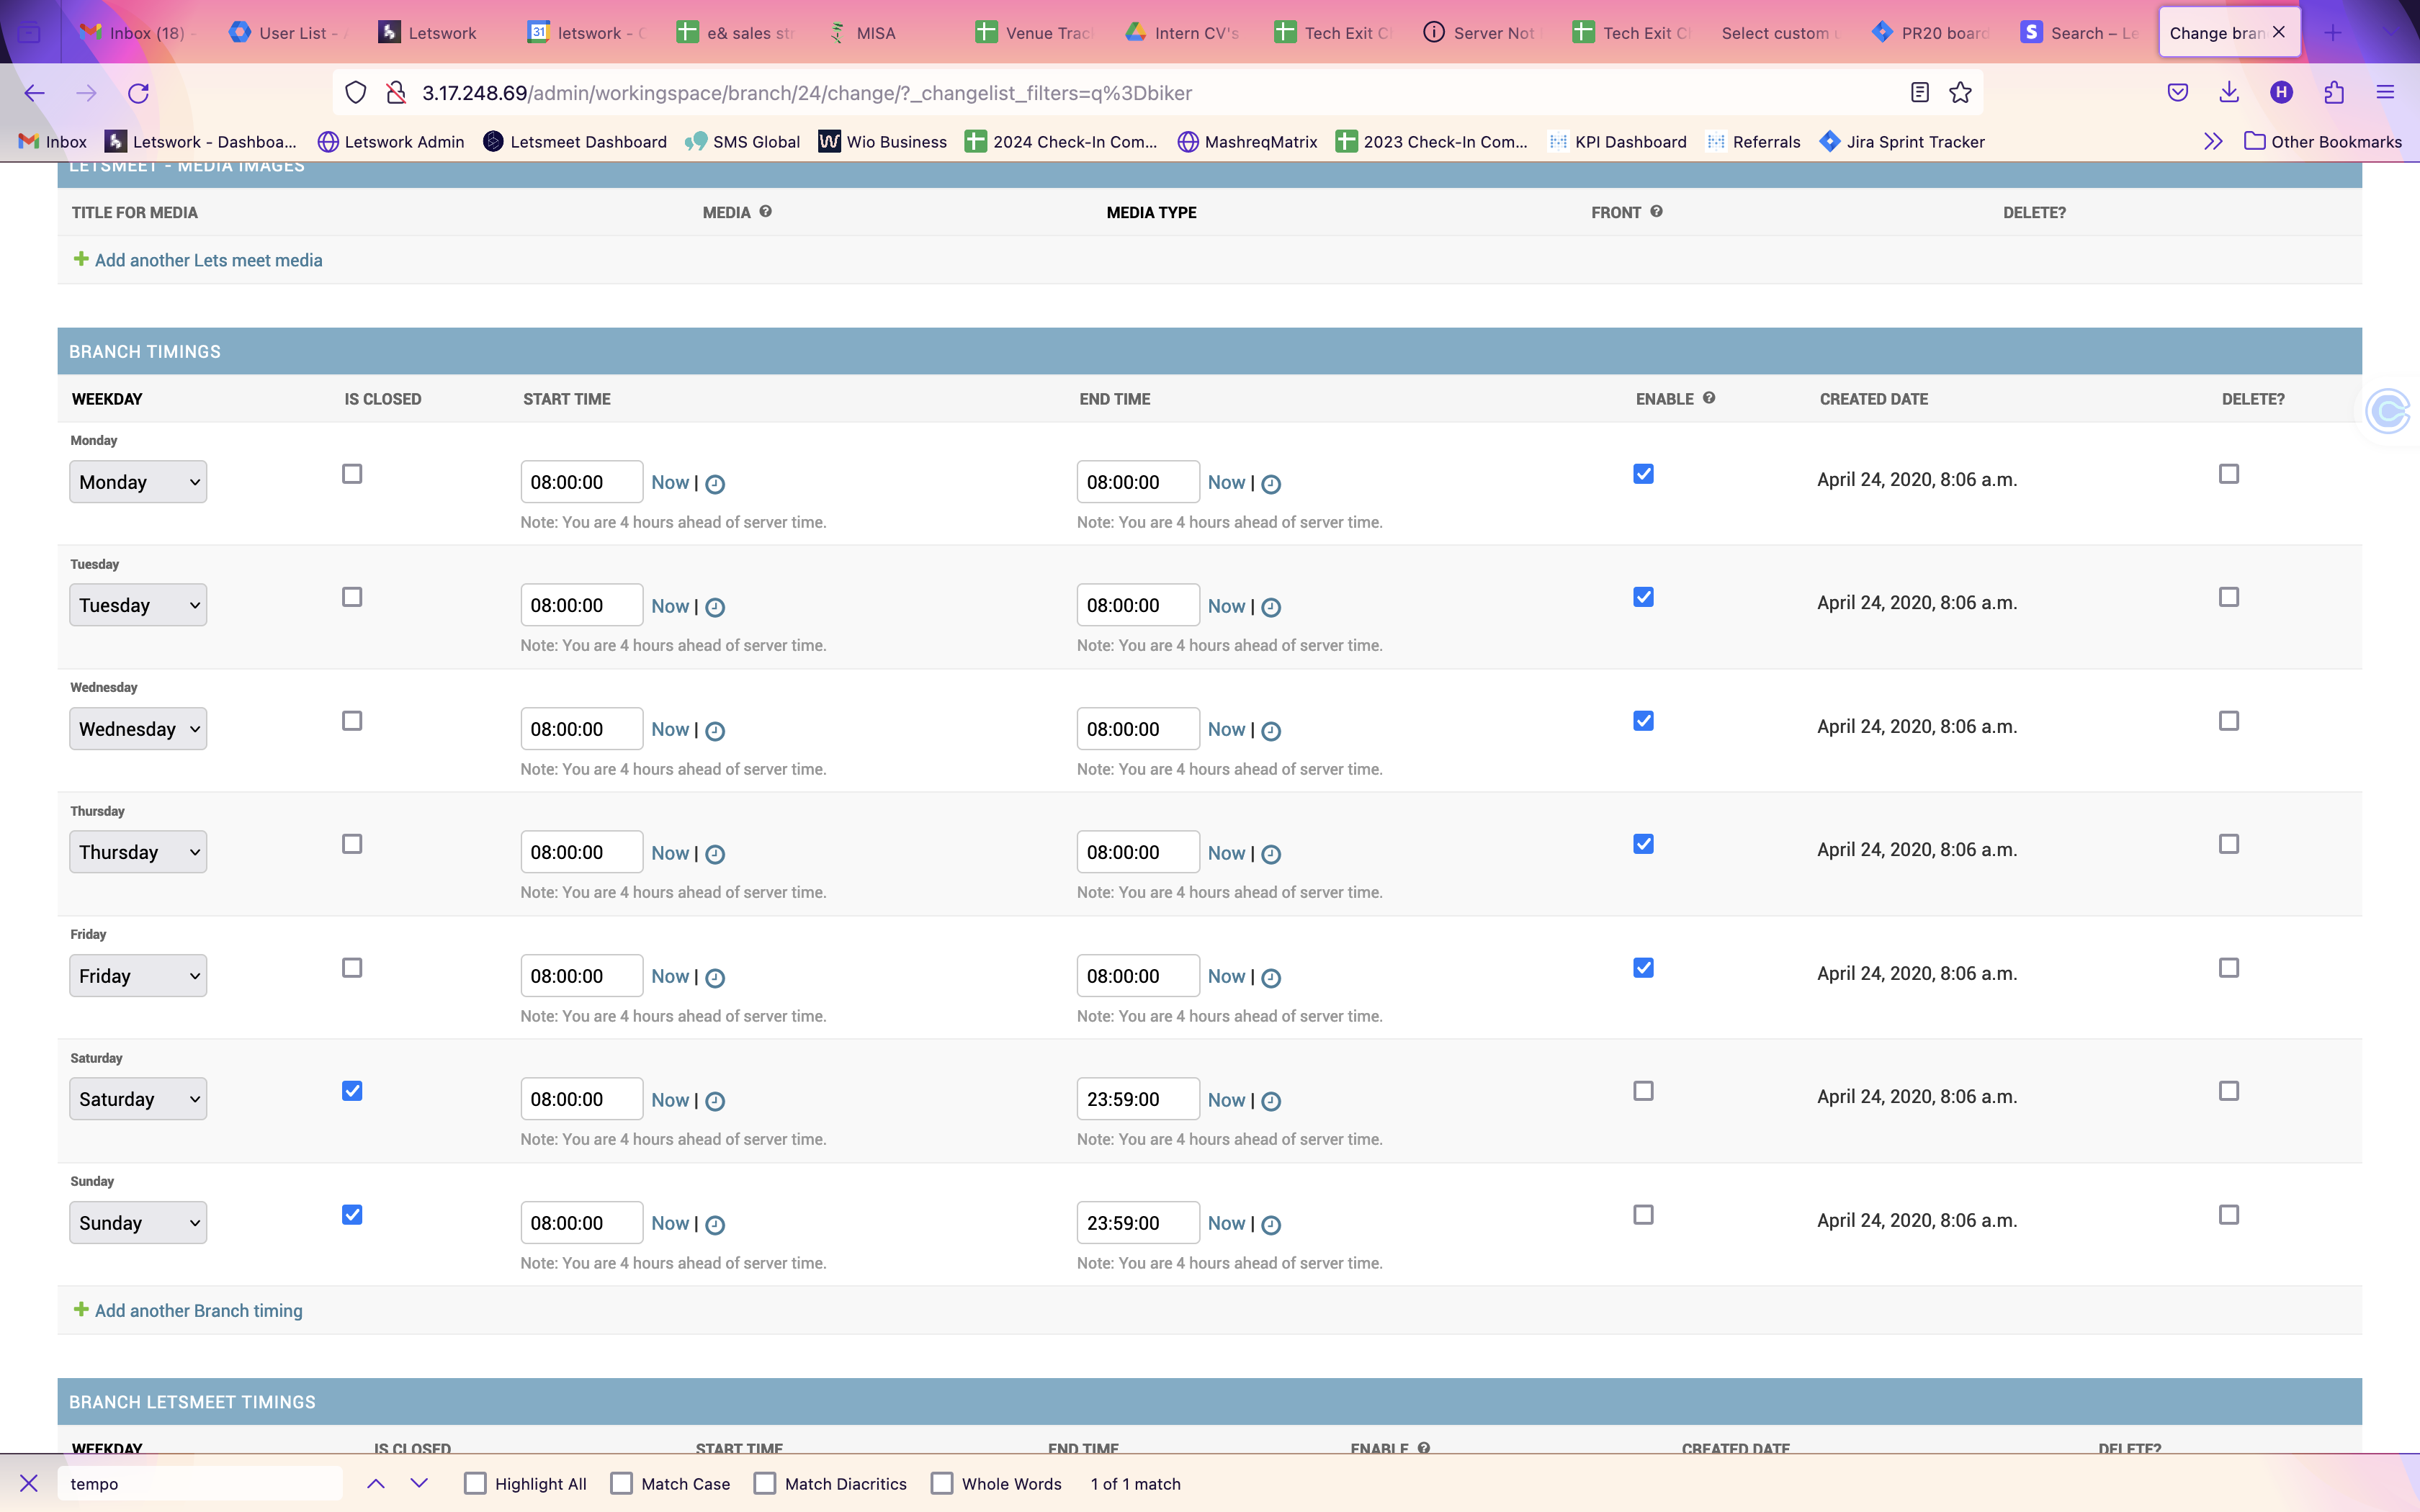This screenshot has height=1512, width=2420.
Task: Open Letsmeet Dashboard bookmark
Action: [x=575, y=141]
